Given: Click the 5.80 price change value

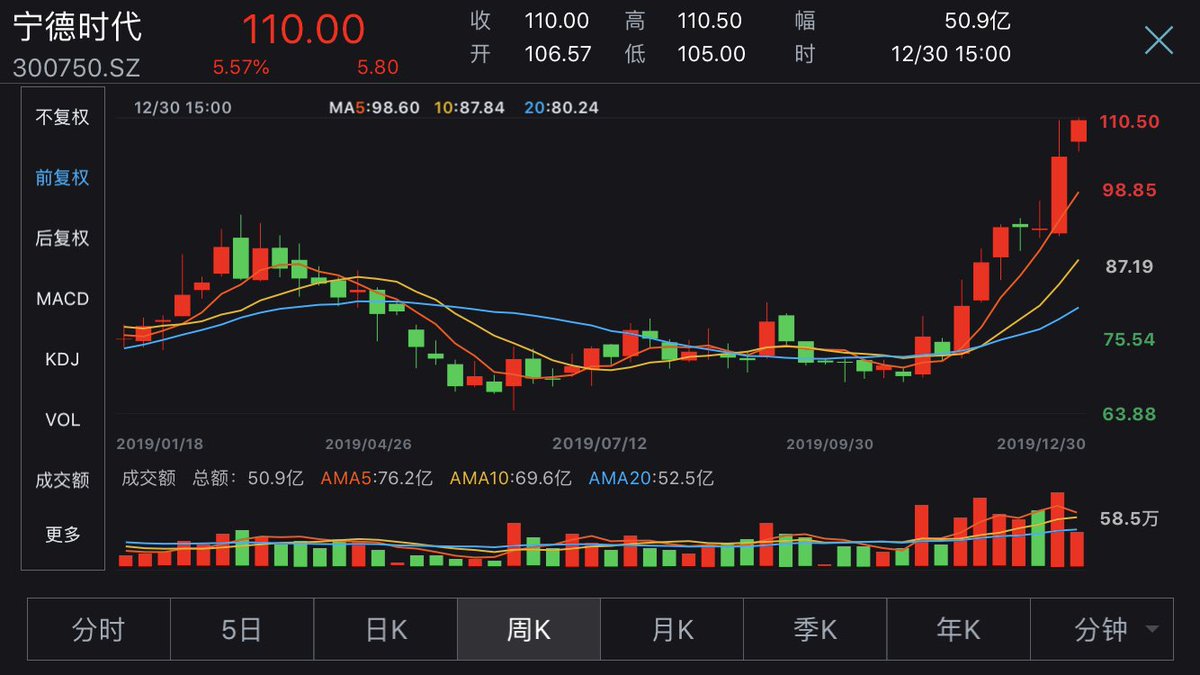Looking at the screenshot, I should click(378, 67).
